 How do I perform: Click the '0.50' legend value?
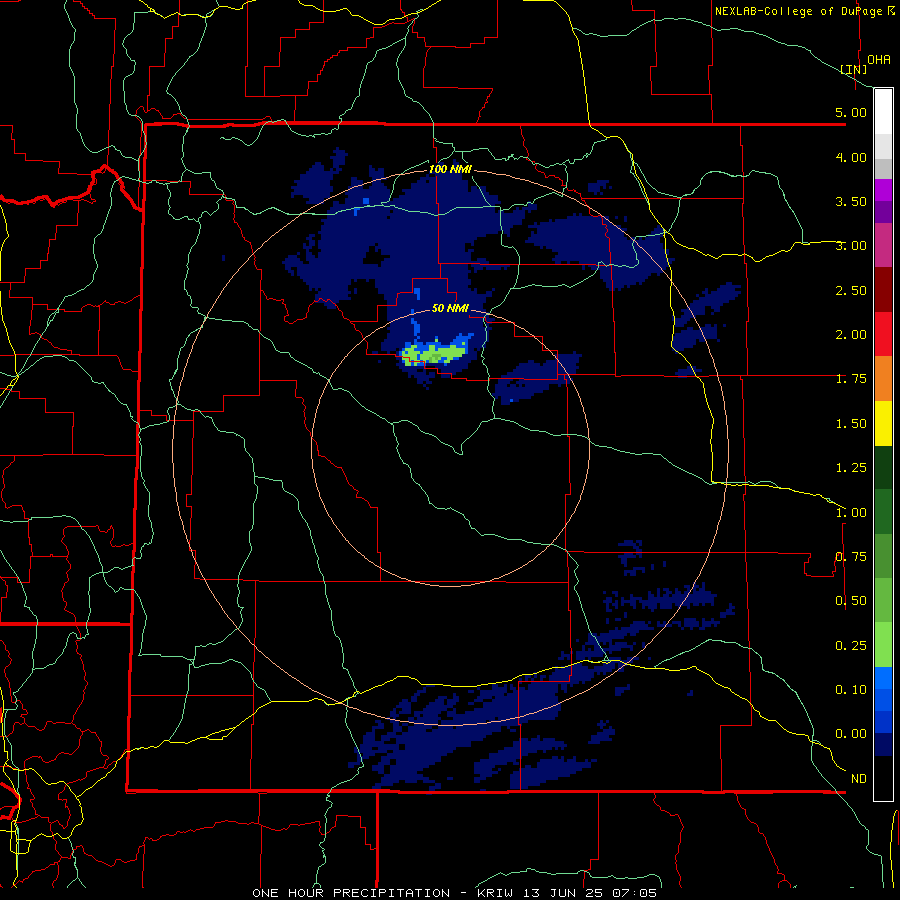click(851, 601)
